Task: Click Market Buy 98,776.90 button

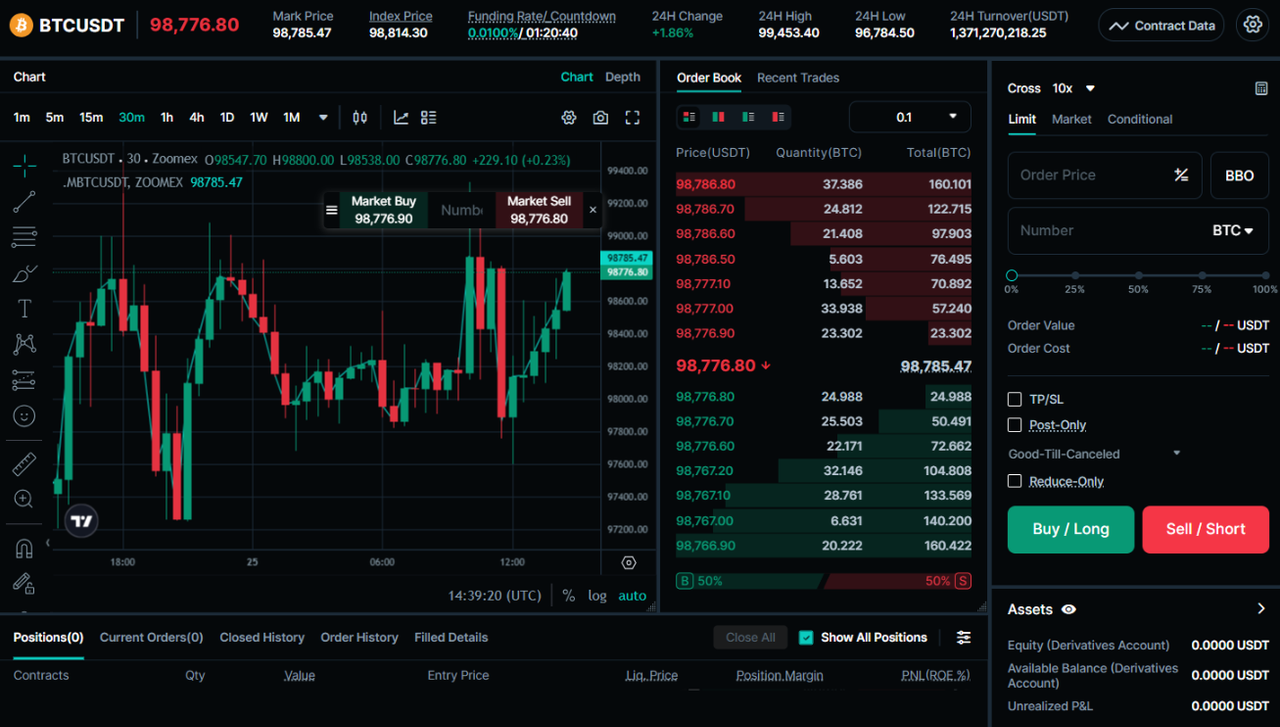Action: [384, 210]
